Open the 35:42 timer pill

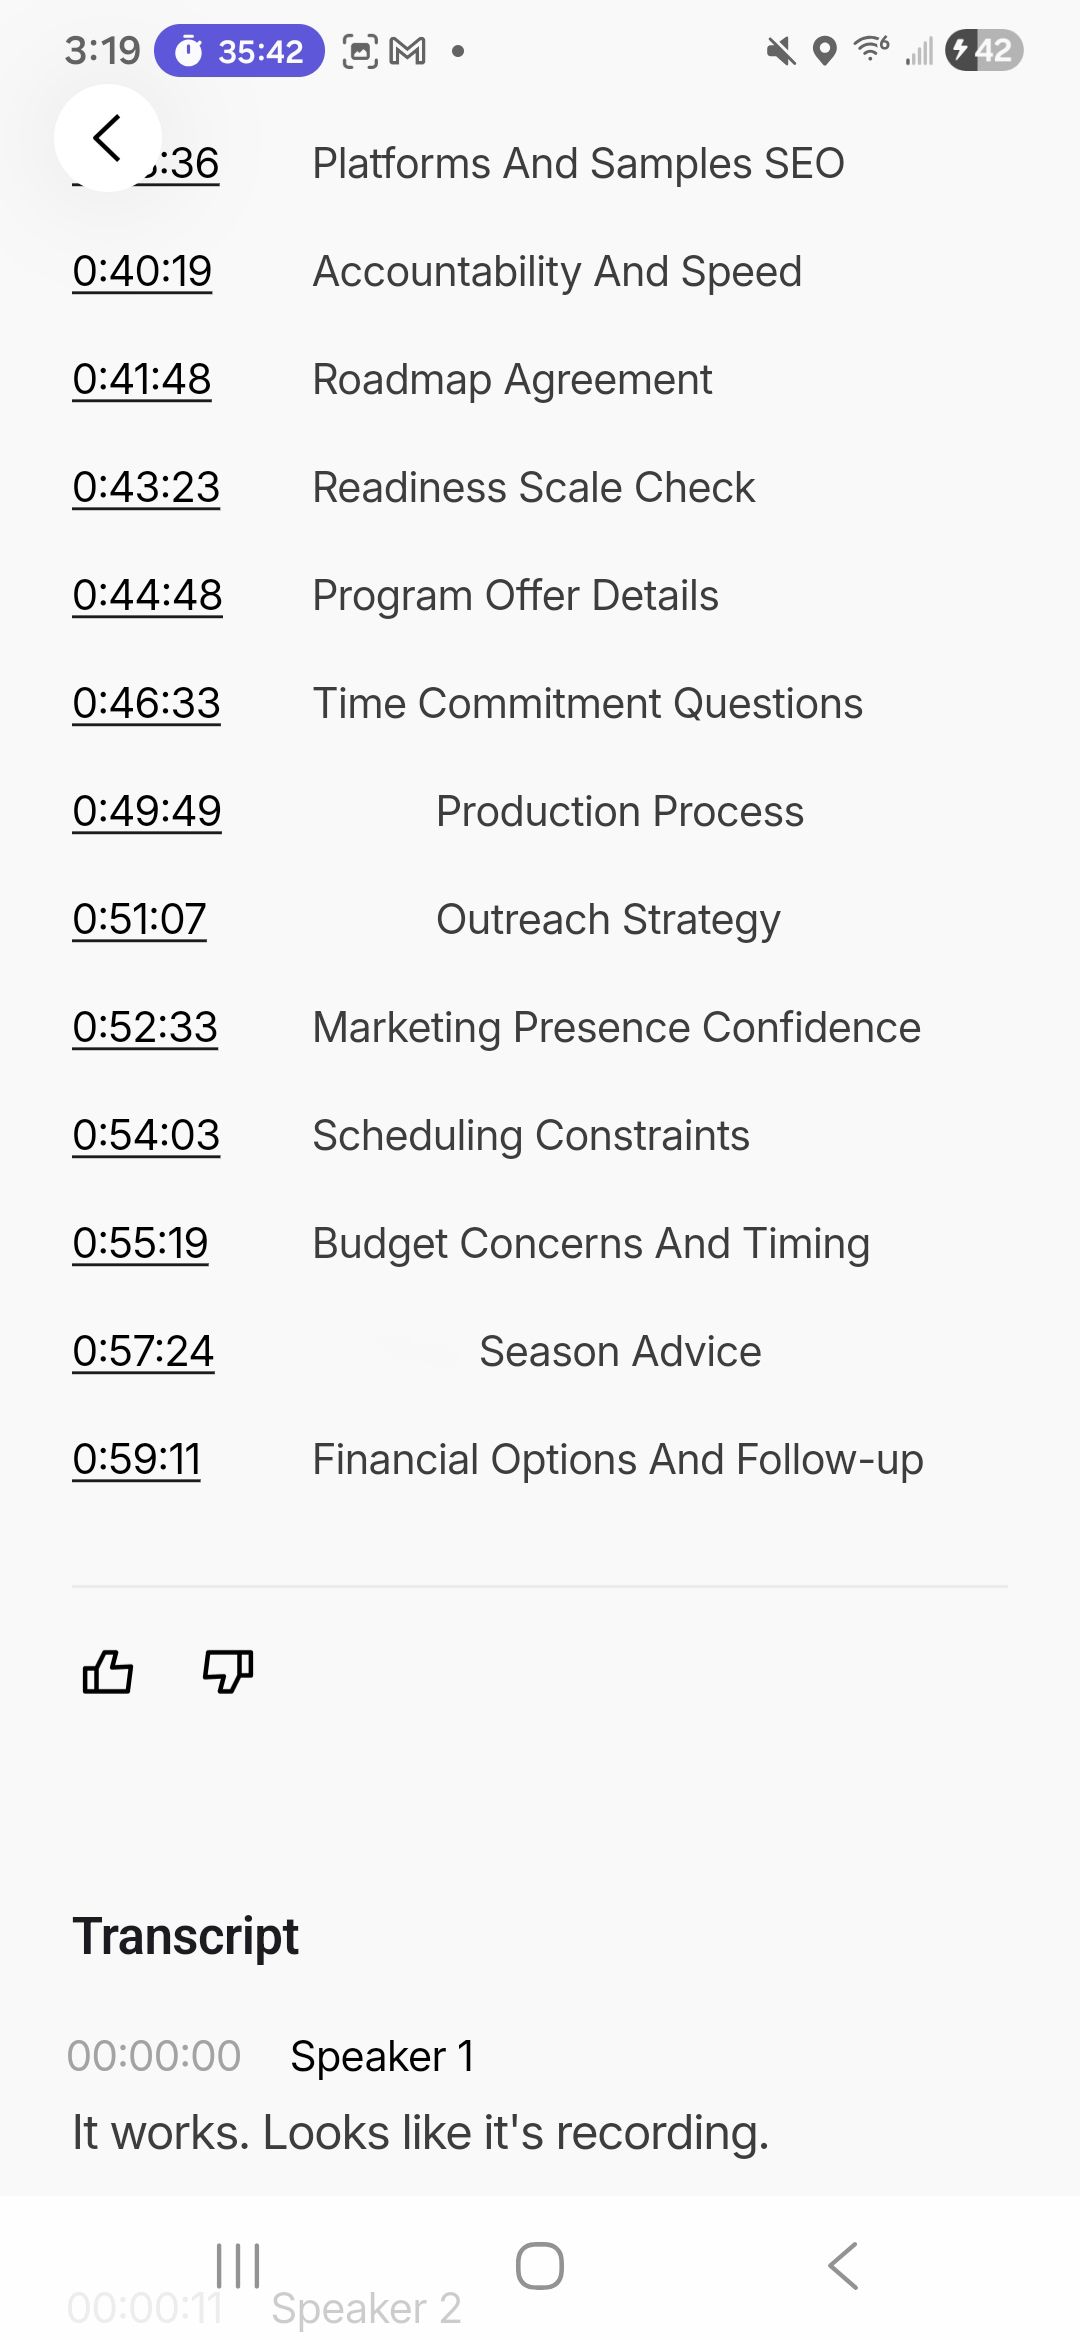tap(239, 51)
